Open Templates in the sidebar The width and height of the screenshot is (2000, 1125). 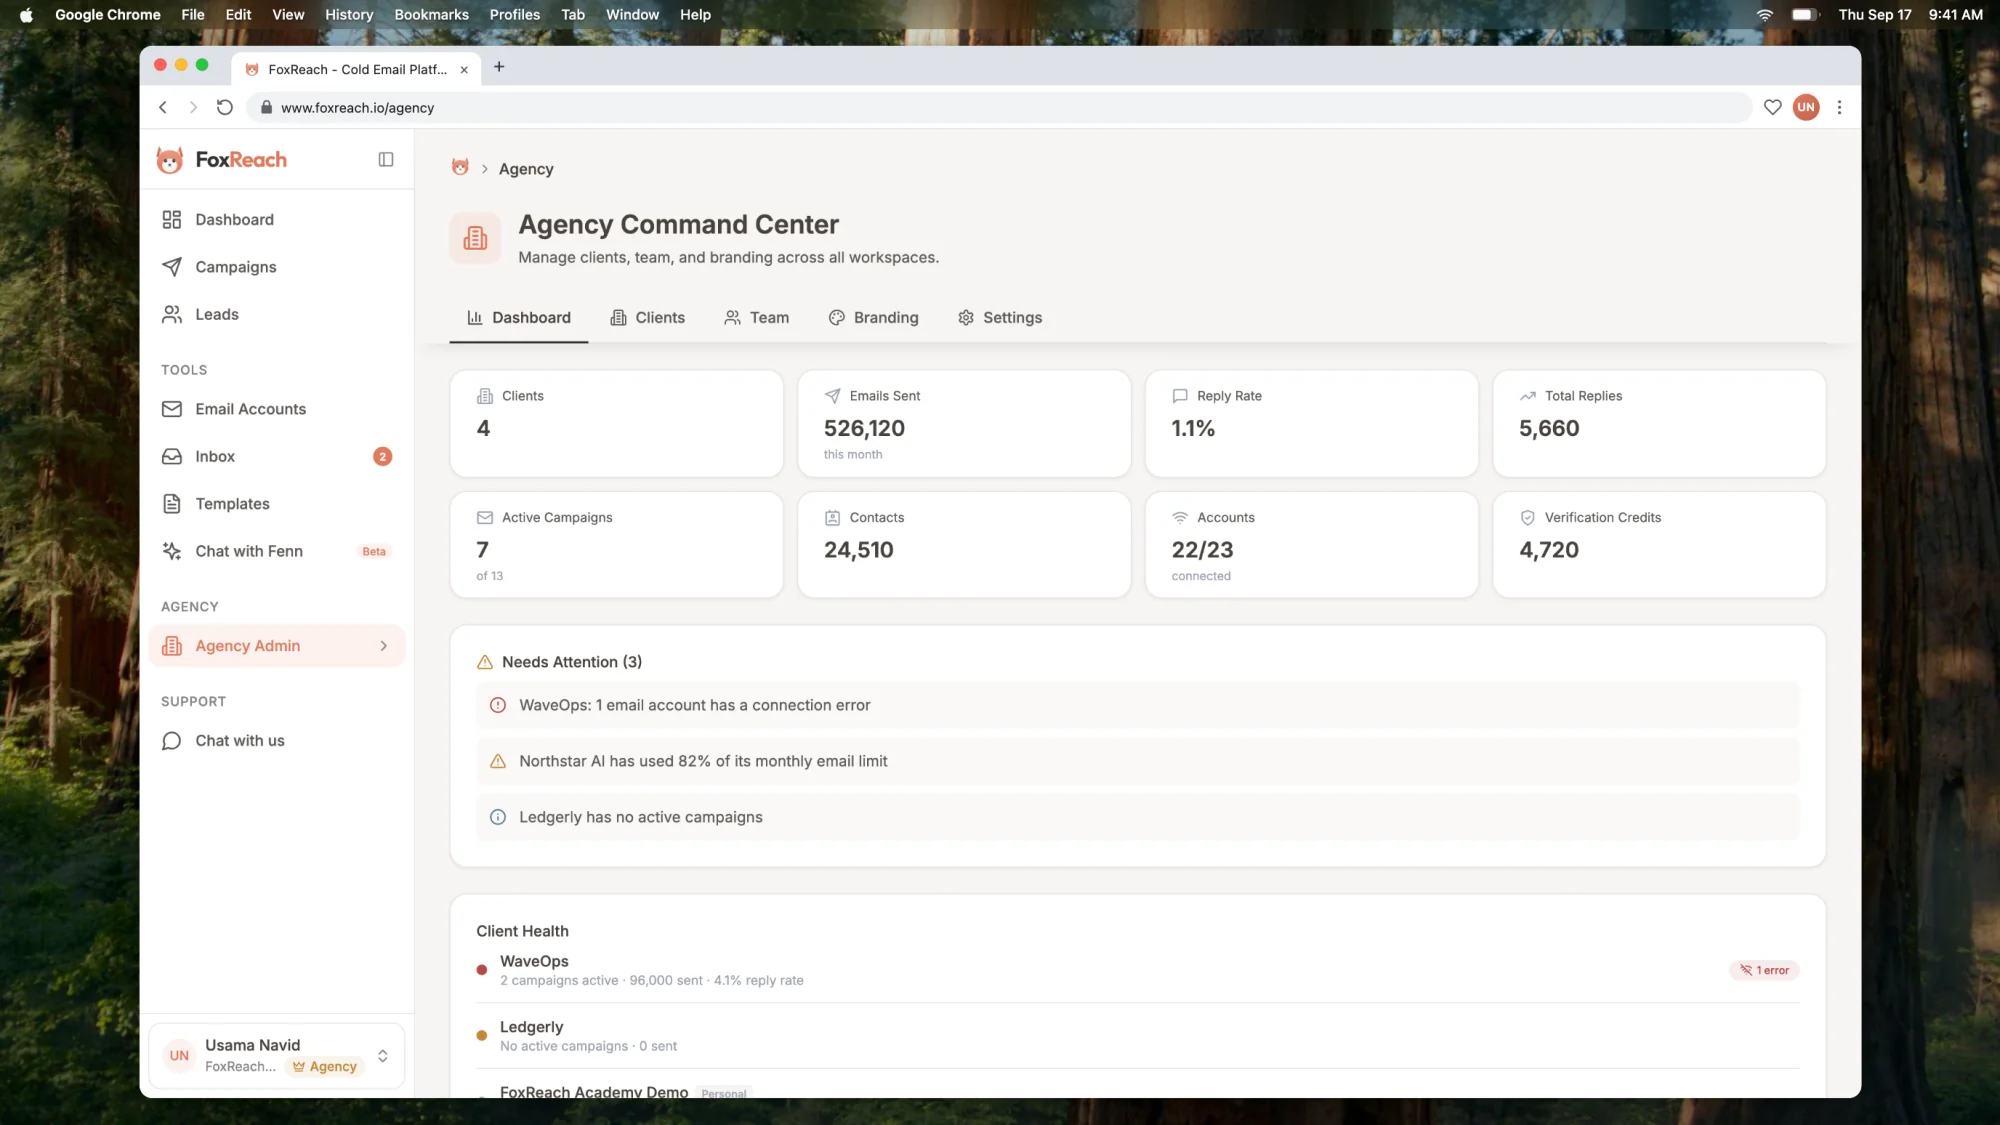(277, 504)
